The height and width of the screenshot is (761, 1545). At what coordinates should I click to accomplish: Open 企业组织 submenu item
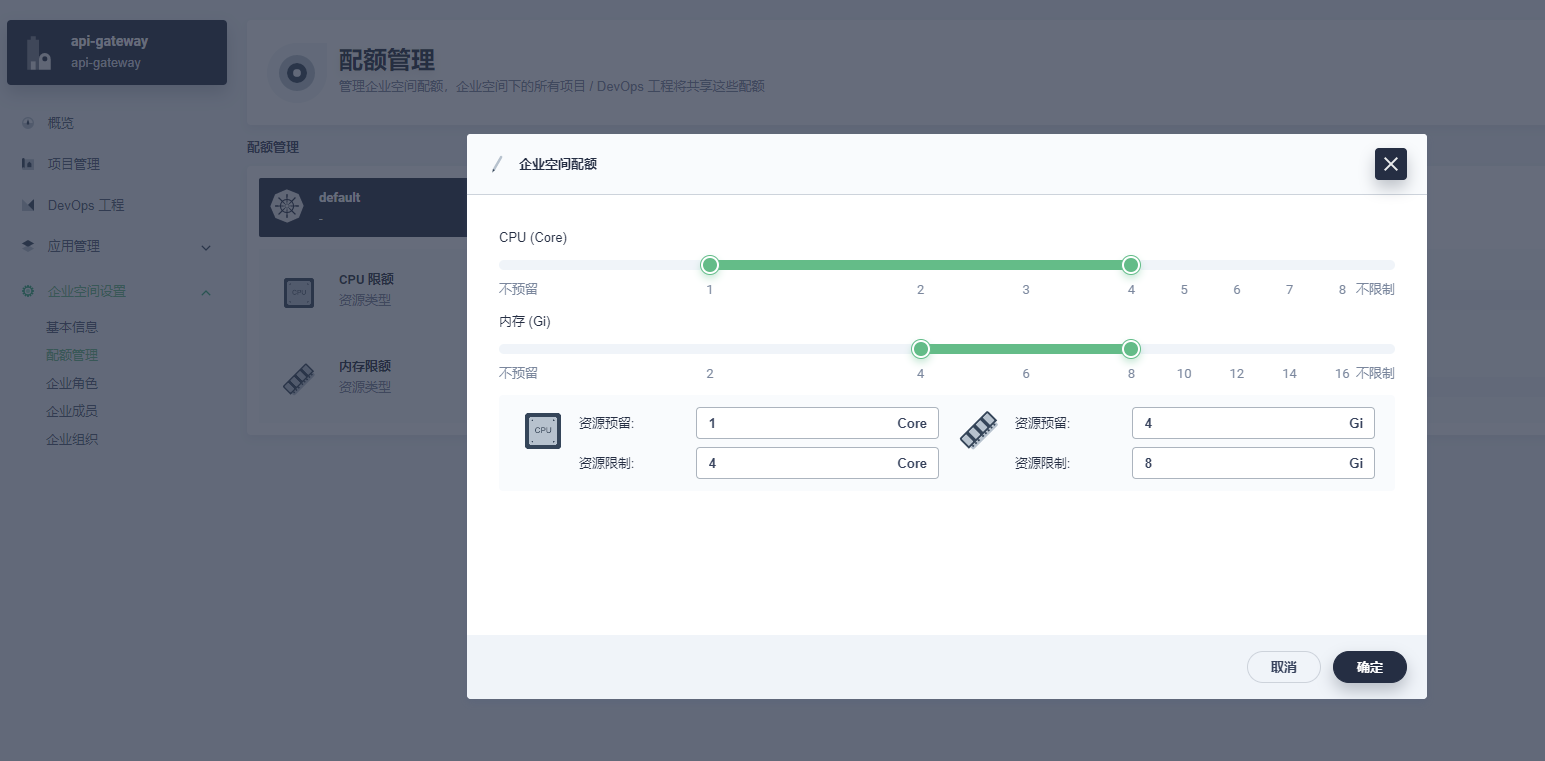coord(72,439)
